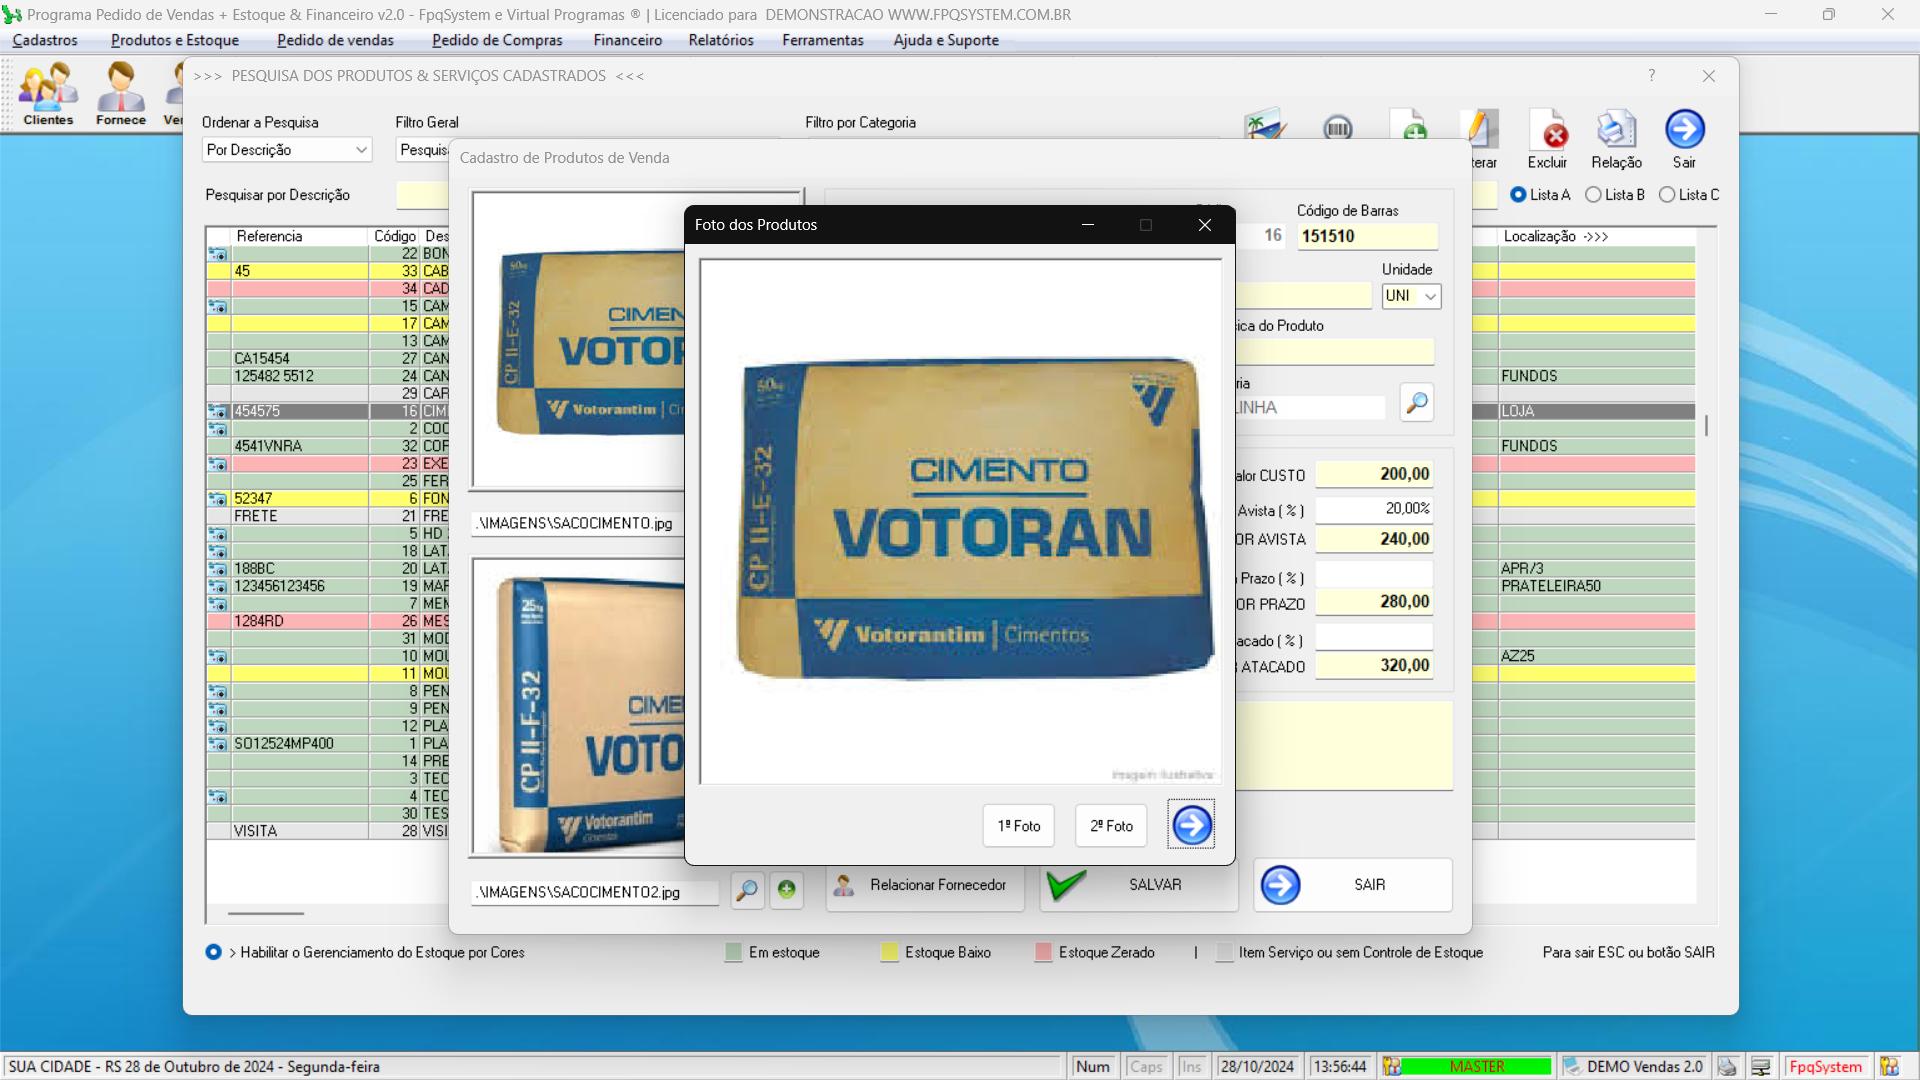Screen dimensions: 1920x1080
Task: Open the Pedido de vendas menu
Action: [x=335, y=40]
